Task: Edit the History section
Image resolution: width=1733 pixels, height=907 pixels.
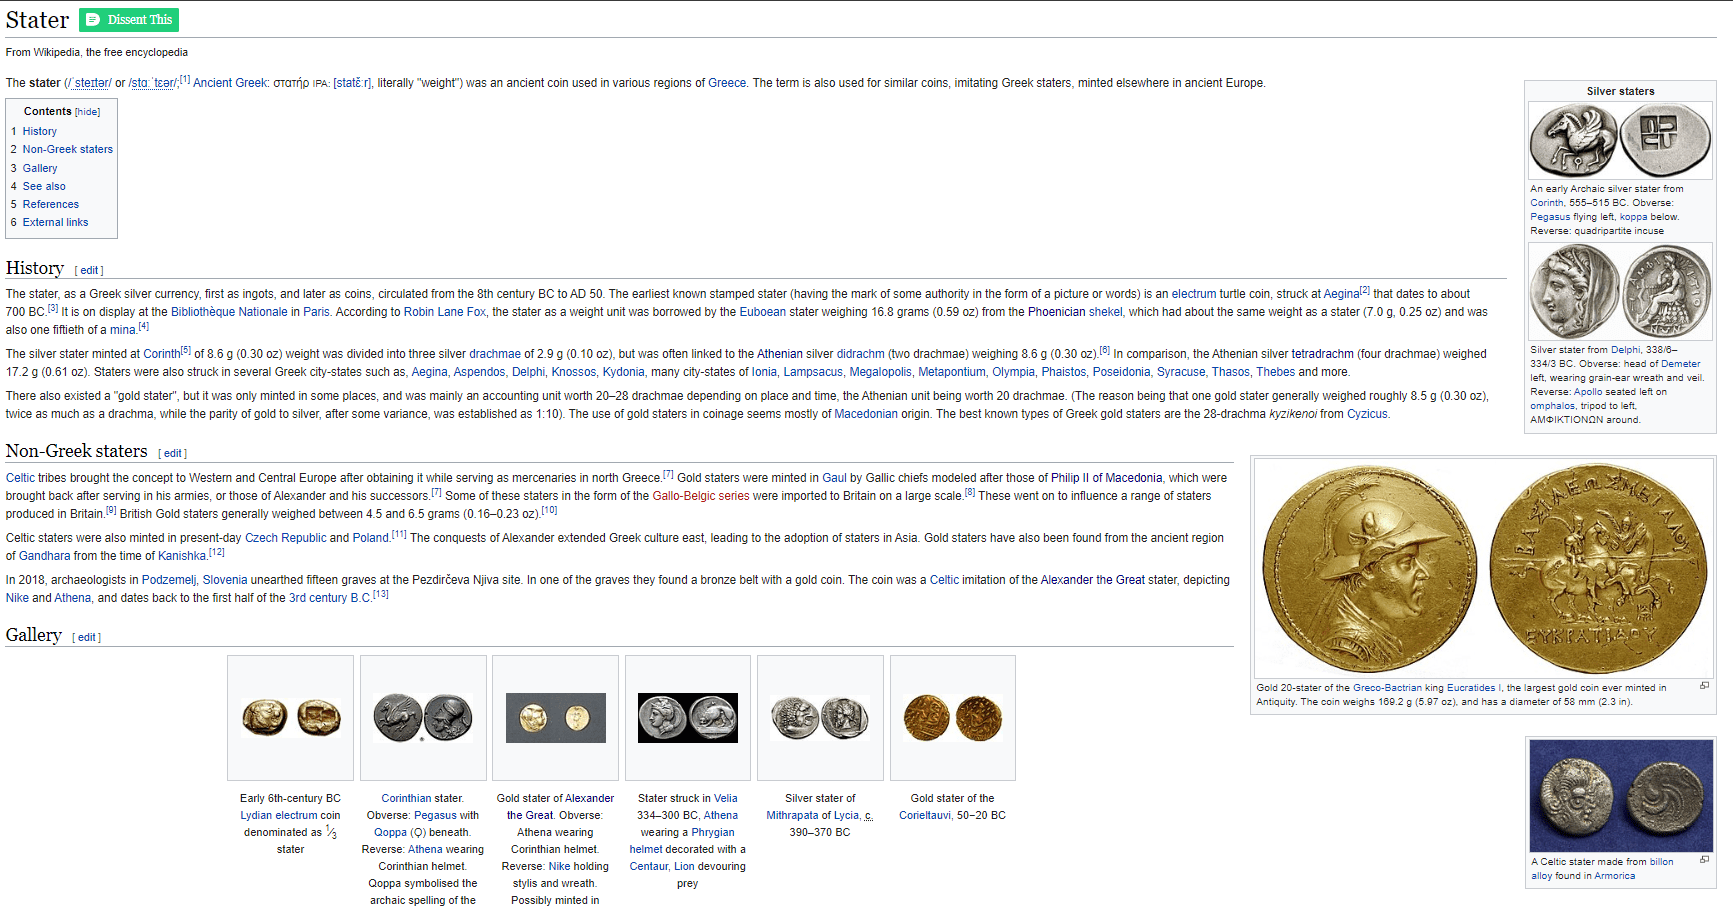Action: pos(89,270)
